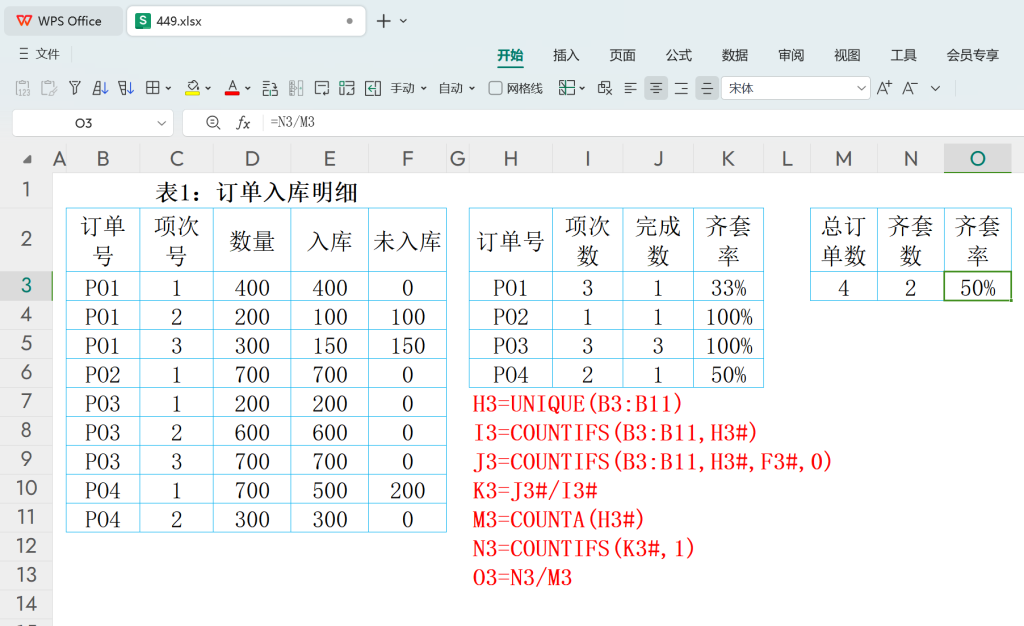
Task: Open the 会员专享 tab
Action: click(972, 55)
